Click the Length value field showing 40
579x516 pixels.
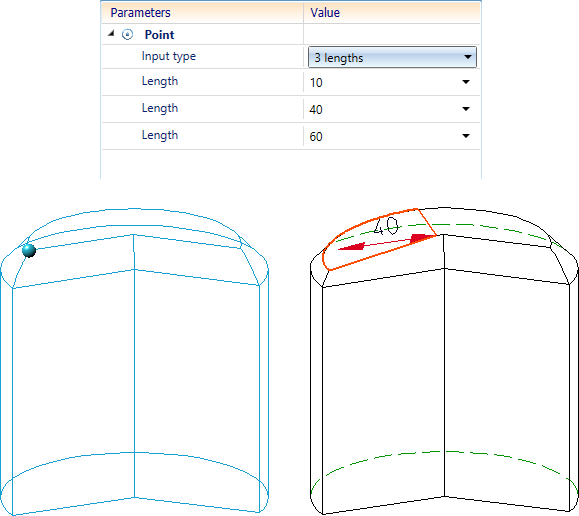pyautogui.click(x=391, y=109)
